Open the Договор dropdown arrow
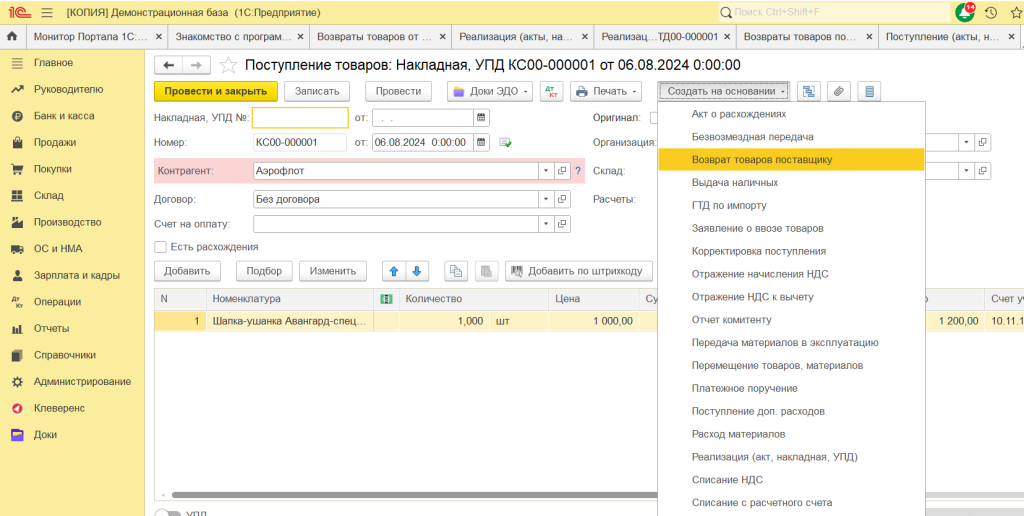Viewport: 1024px width, 516px height. click(546, 199)
